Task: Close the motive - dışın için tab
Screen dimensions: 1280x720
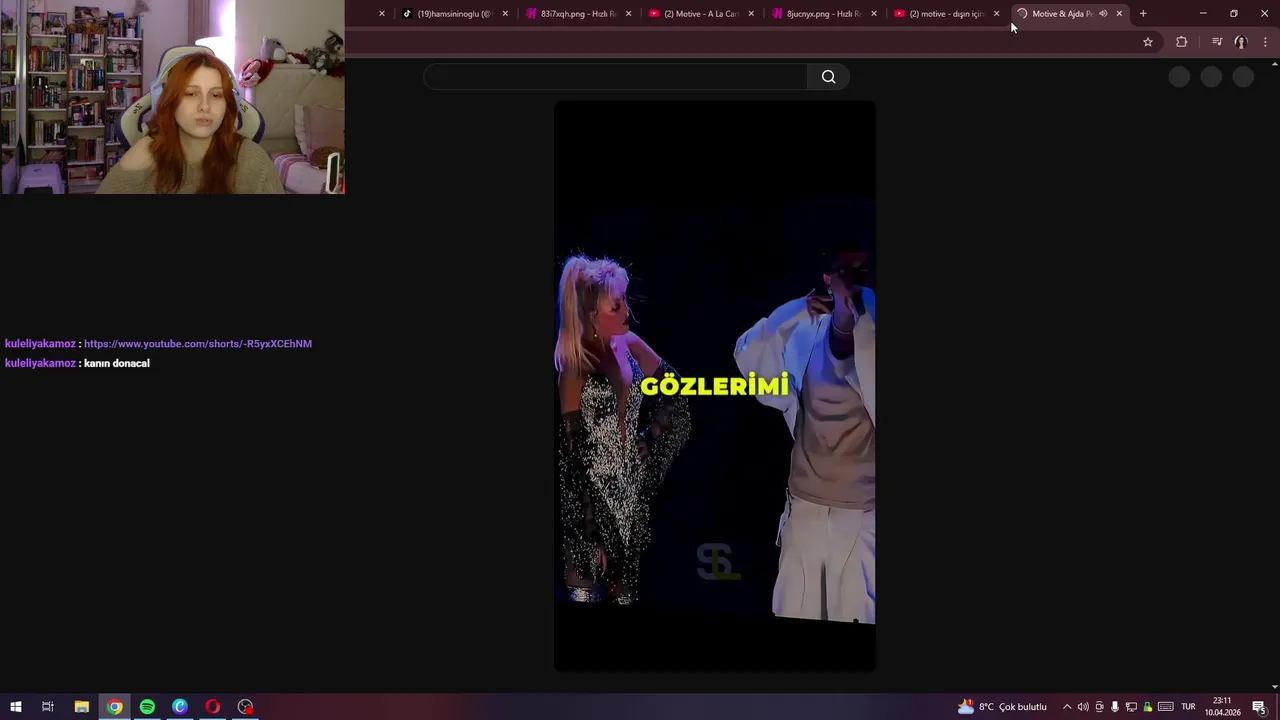Action: point(996,14)
